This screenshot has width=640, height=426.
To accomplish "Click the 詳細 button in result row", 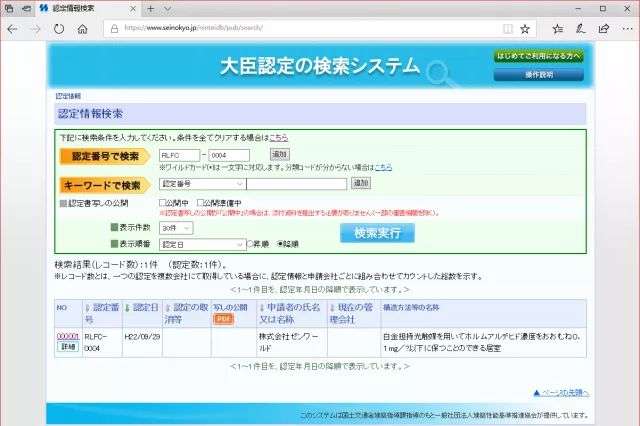I will 68,347.
